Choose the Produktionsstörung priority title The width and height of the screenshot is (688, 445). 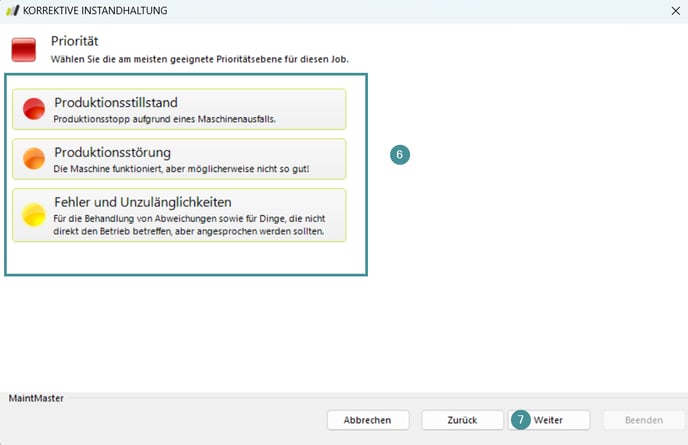[x=112, y=152]
